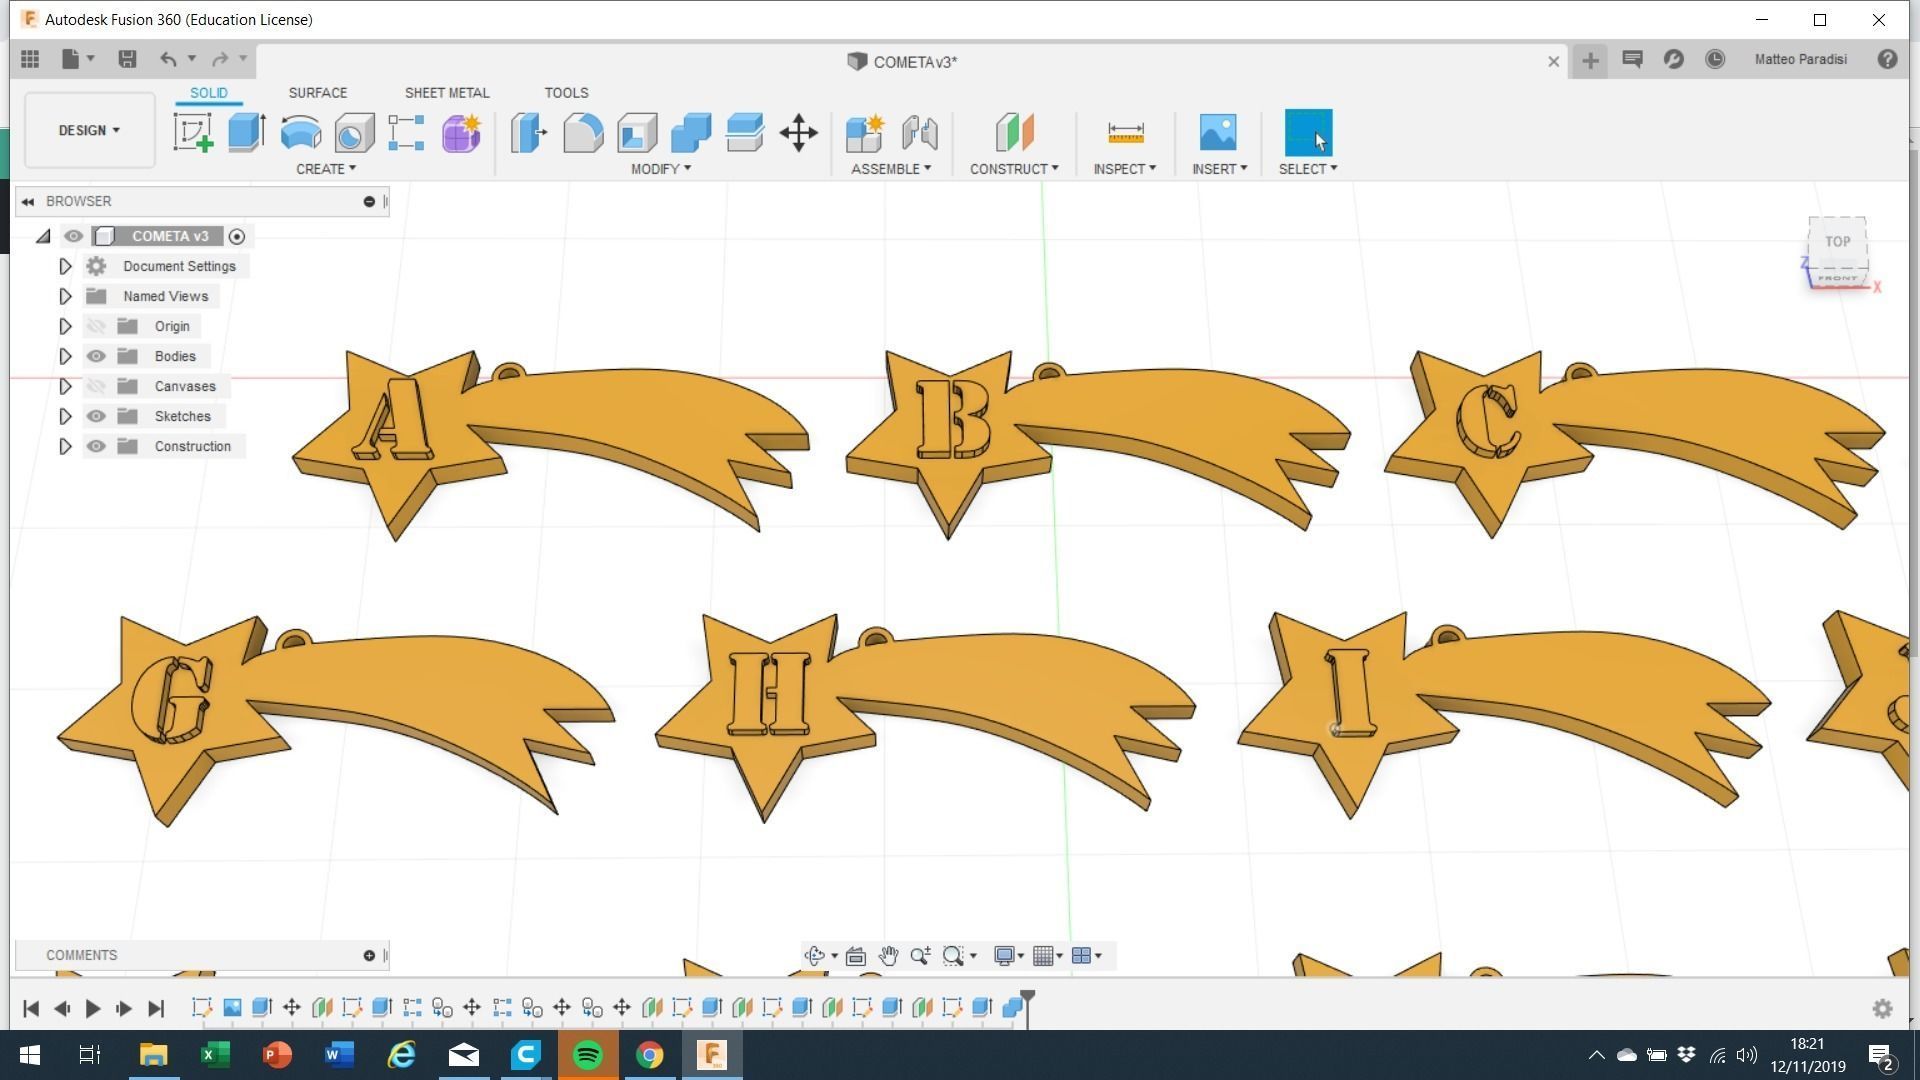Expand the Bodies folder tree
Viewport: 1920px width, 1080px height.
(x=65, y=356)
